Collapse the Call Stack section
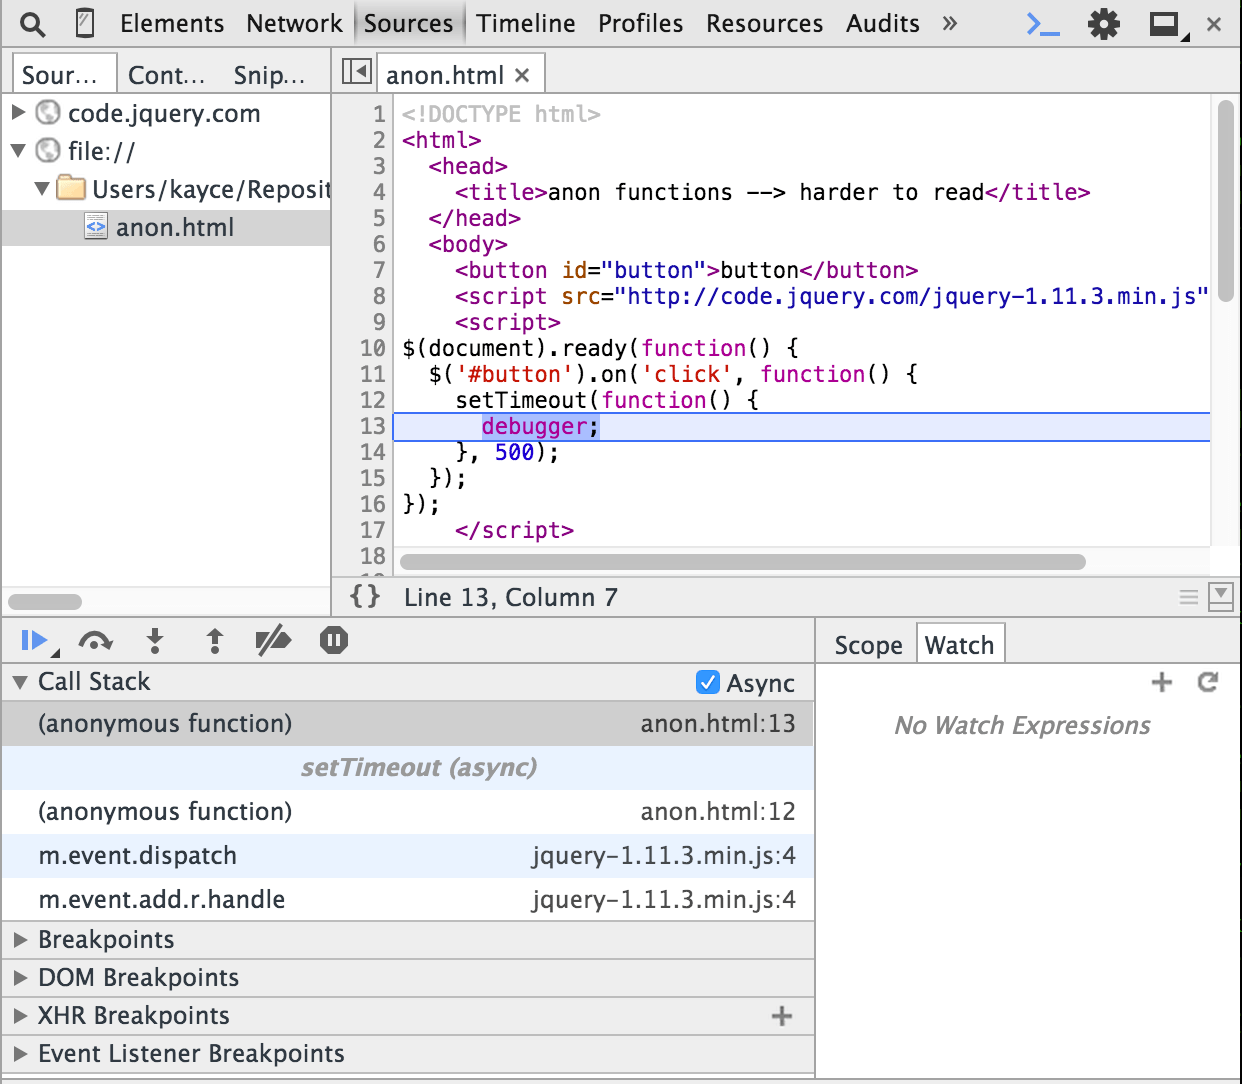The image size is (1242, 1084). [x=18, y=682]
